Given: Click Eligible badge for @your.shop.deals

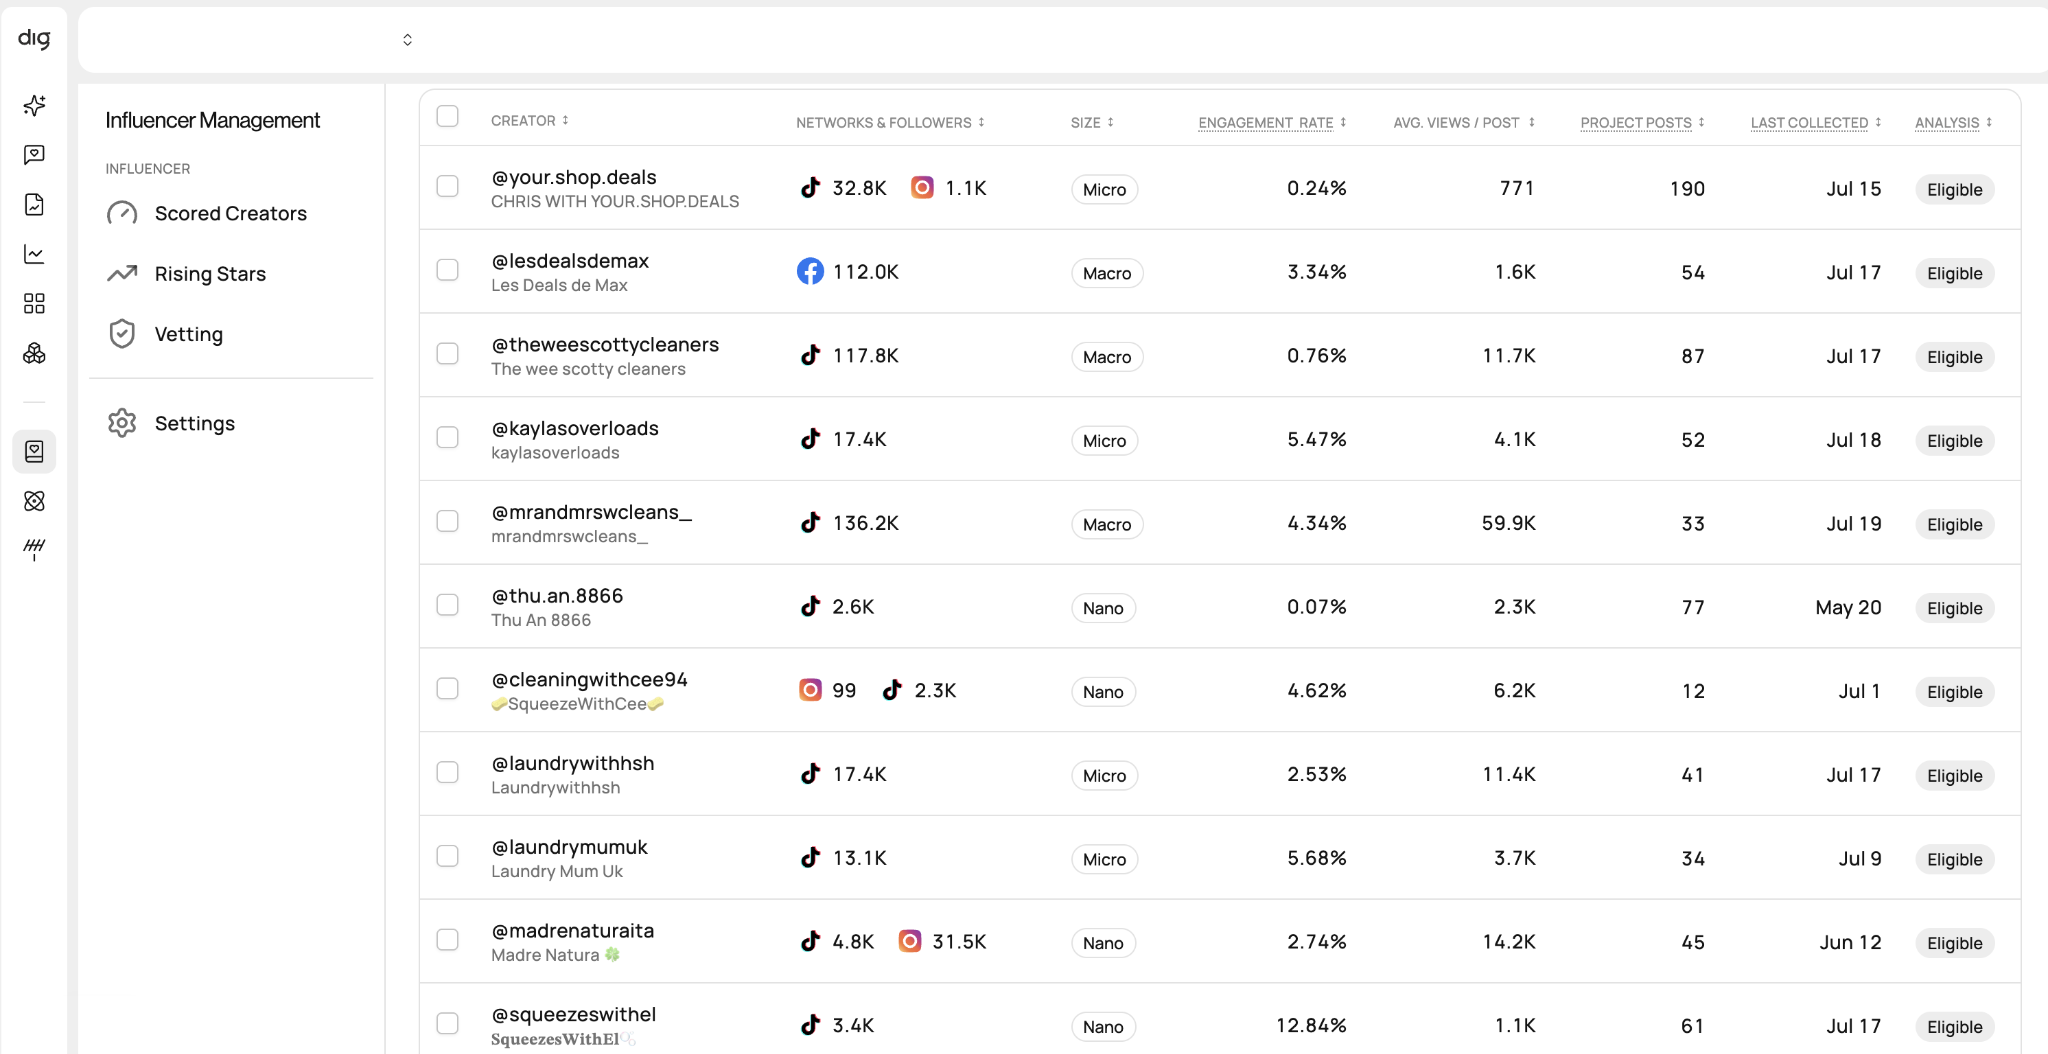Looking at the screenshot, I should tap(1954, 190).
